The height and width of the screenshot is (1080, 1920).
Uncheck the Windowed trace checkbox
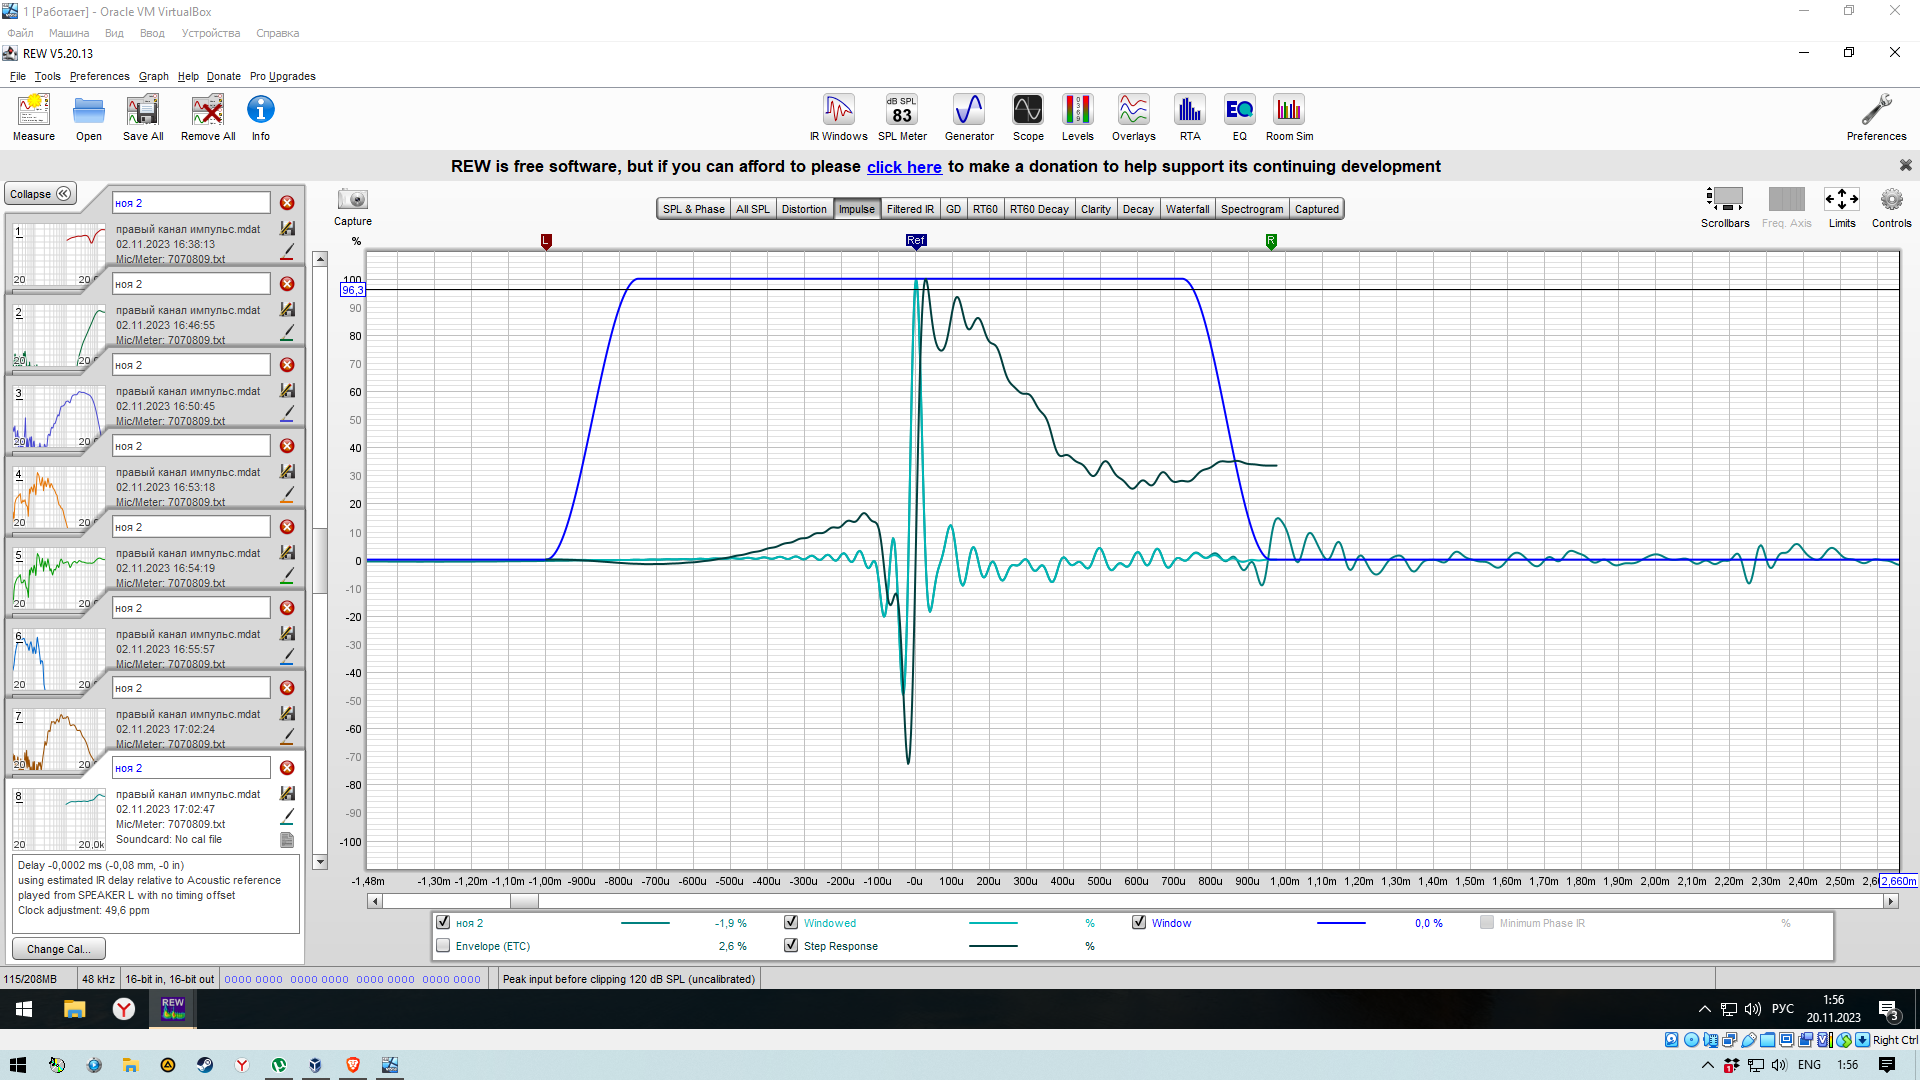[x=791, y=922]
